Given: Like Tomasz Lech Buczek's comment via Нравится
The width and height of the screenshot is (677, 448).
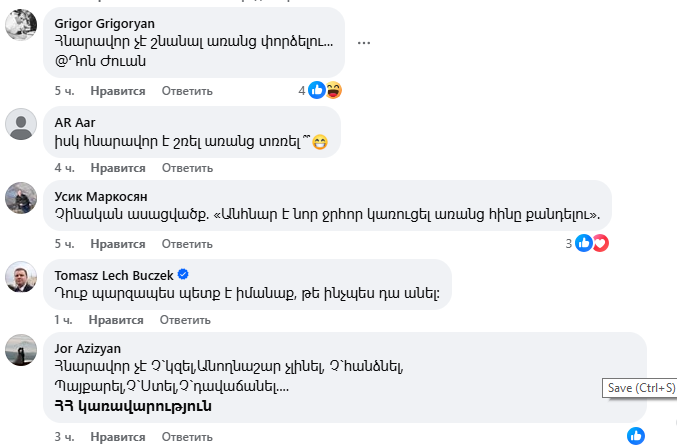Looking at the screenshot, I should (x=116, y=320).
